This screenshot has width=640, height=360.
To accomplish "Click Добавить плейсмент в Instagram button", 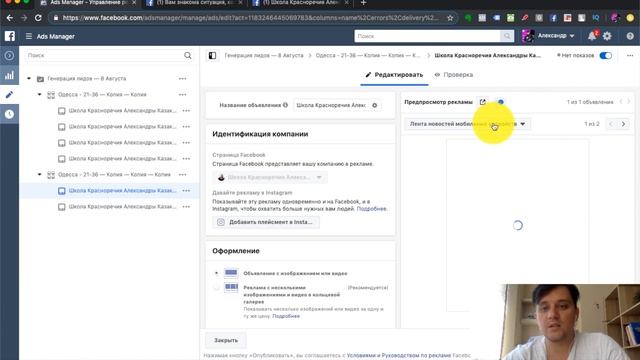I will 266,222.
